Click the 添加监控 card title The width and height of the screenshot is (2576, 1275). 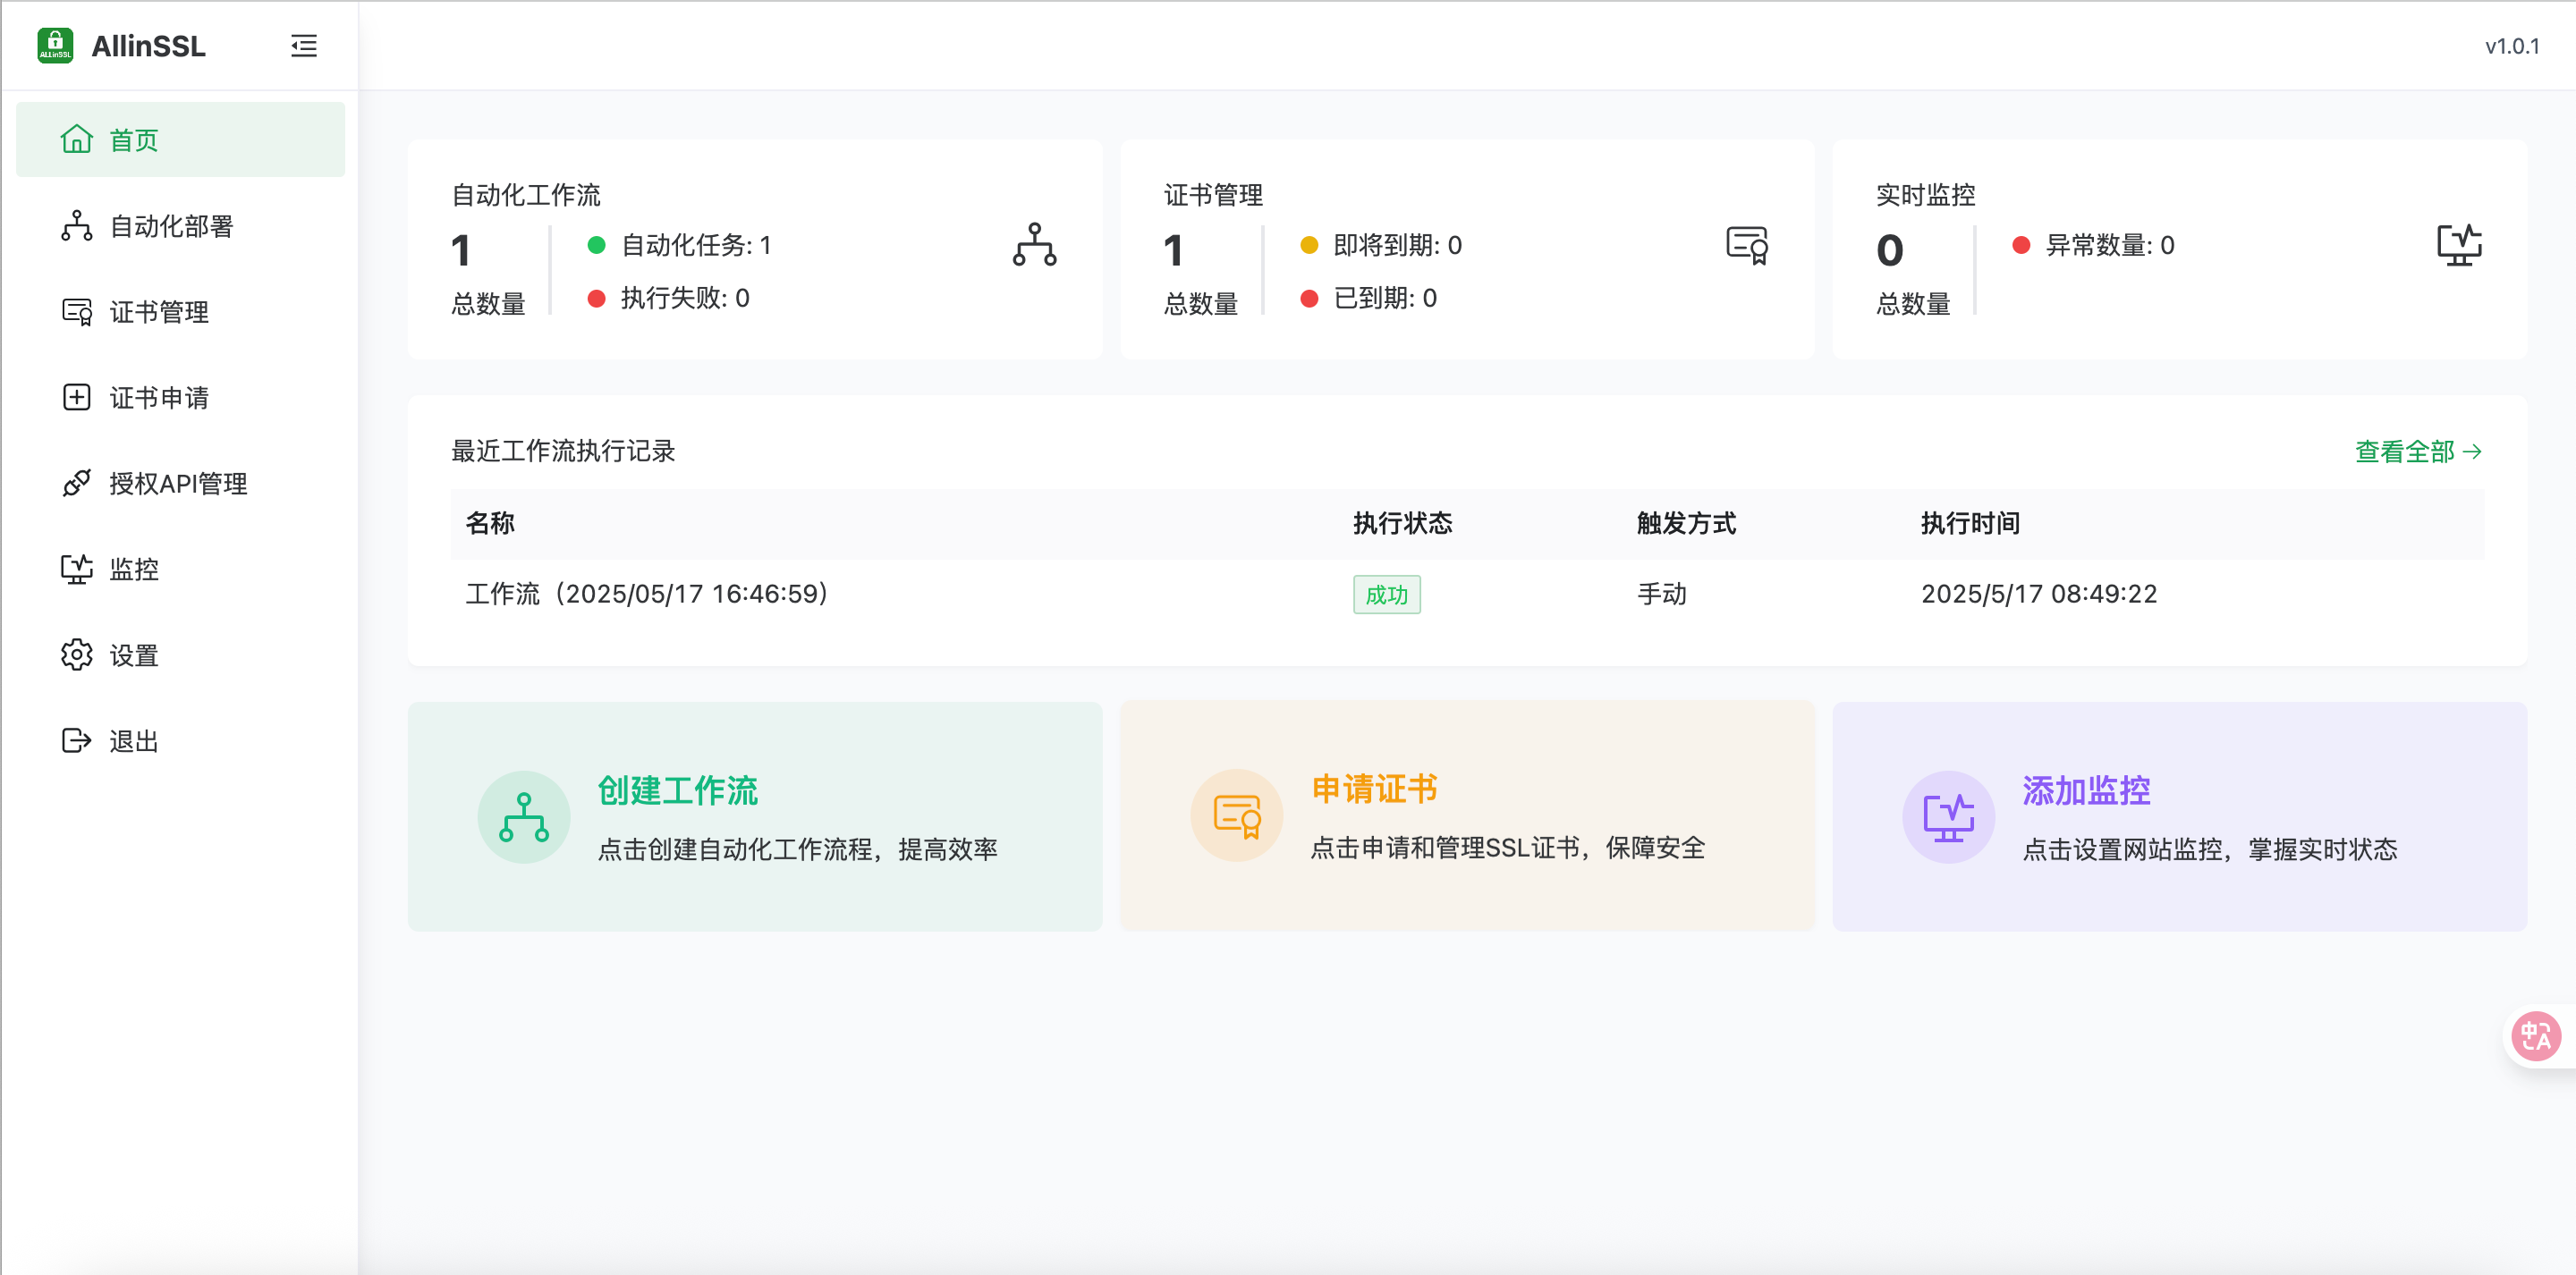click(x=2086, y=791)
